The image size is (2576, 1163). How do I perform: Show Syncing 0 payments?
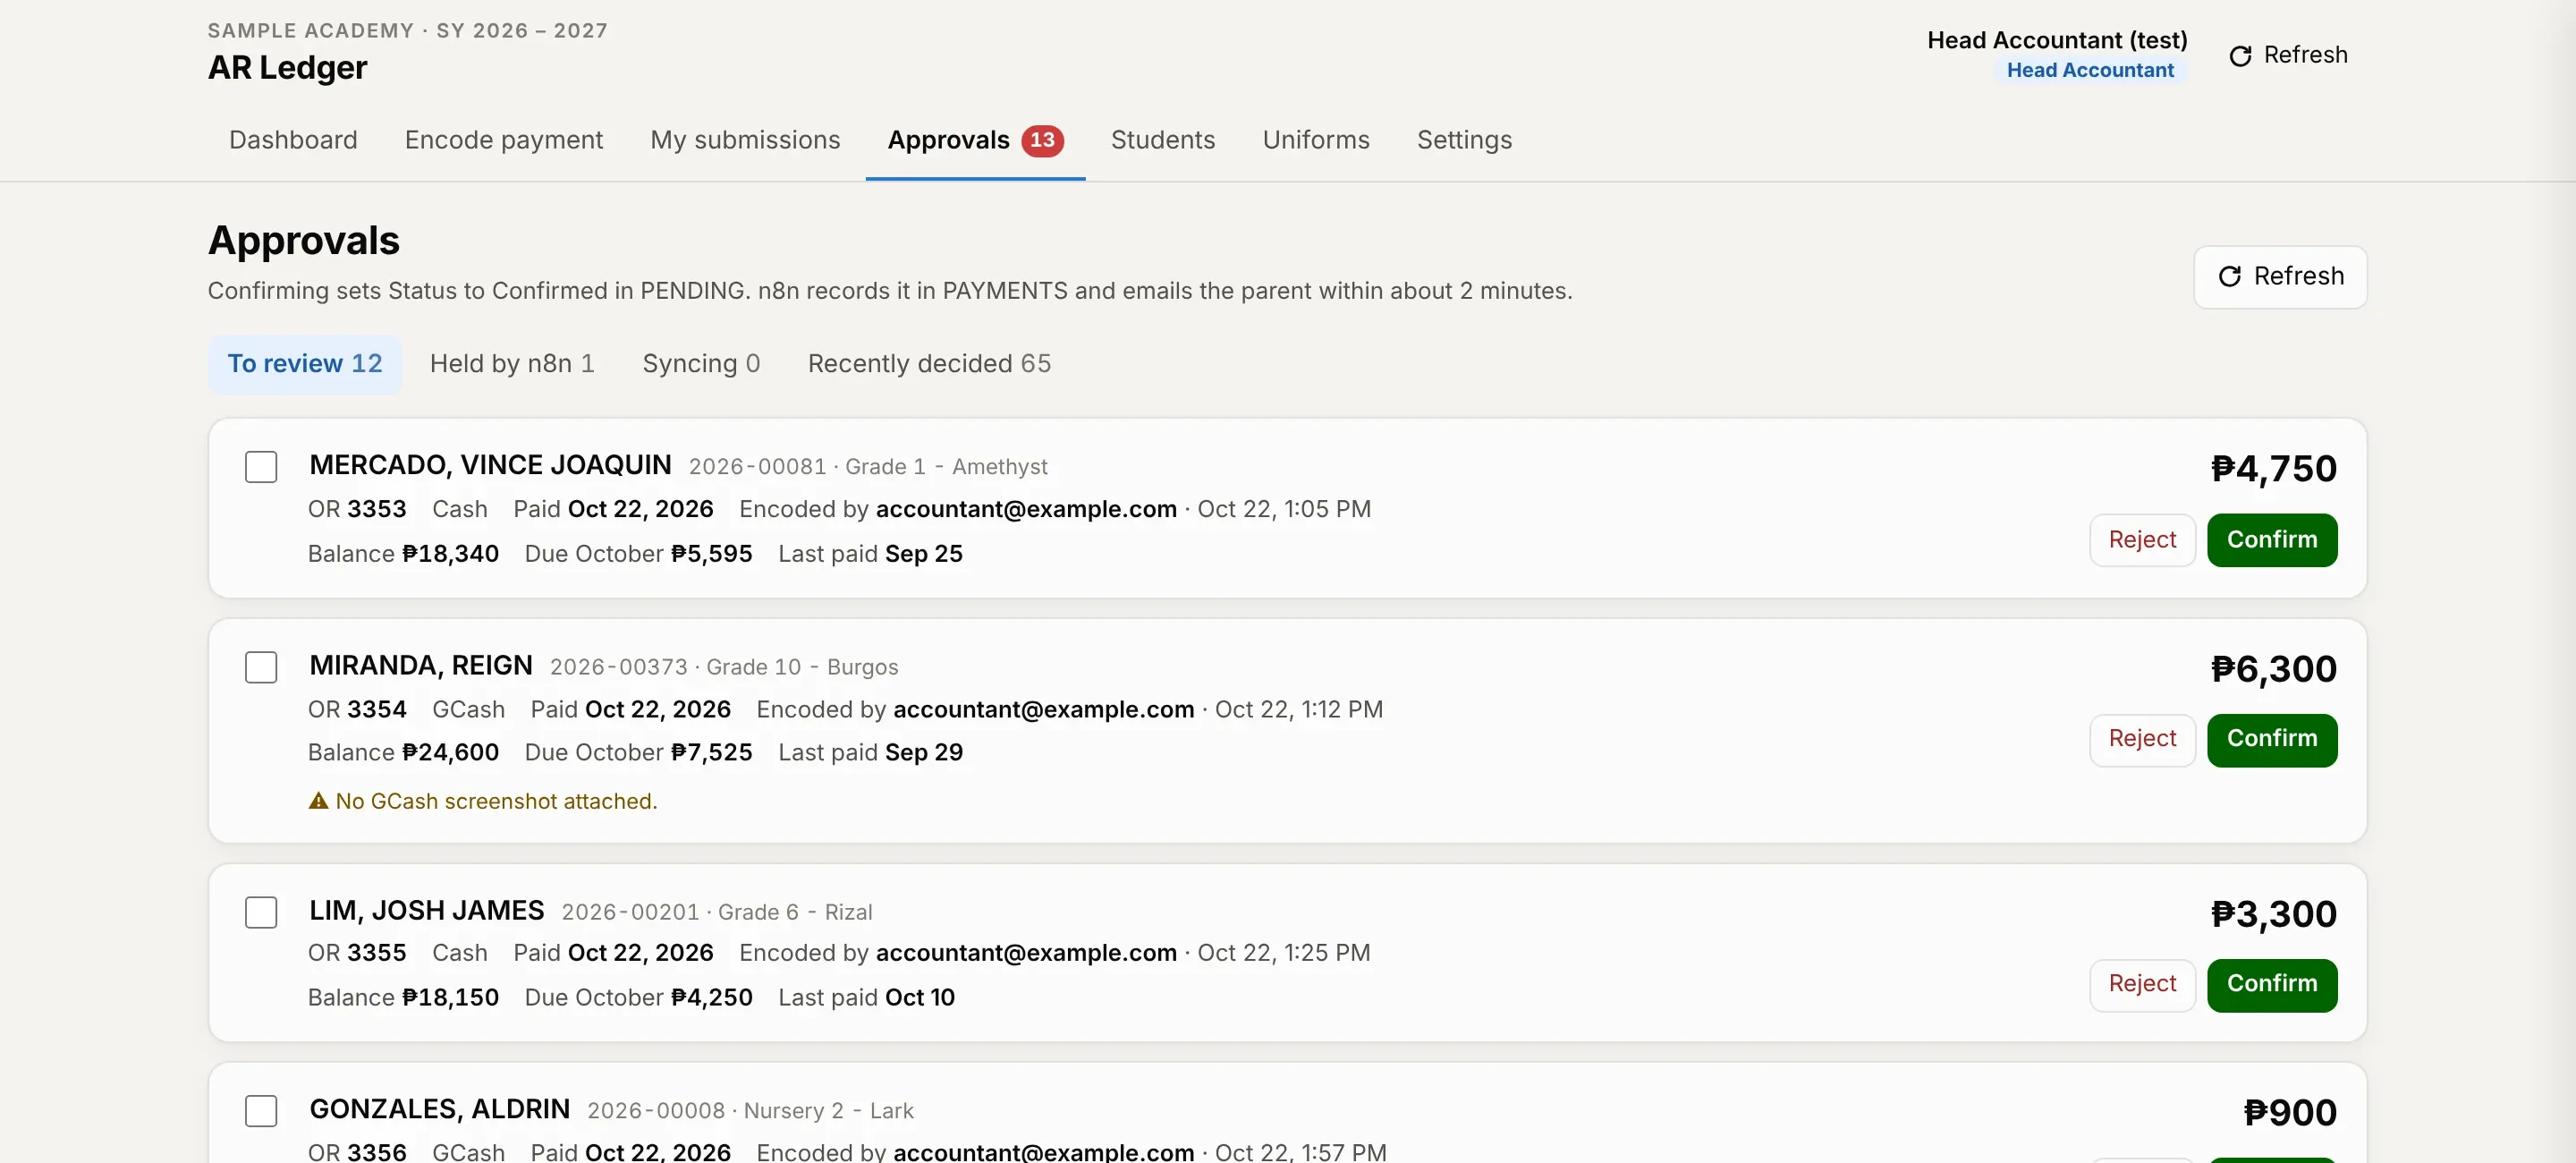pyautogui.click(x=701, y=364)
